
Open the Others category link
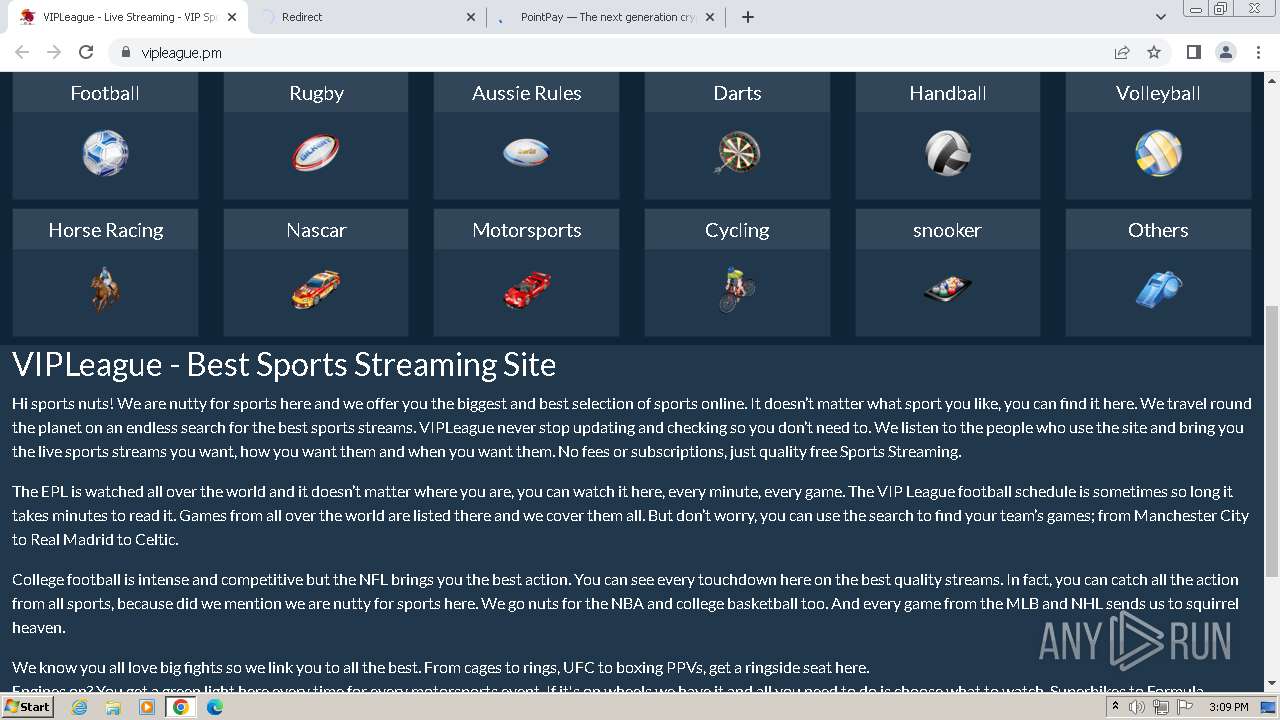tap(1158, 230)
